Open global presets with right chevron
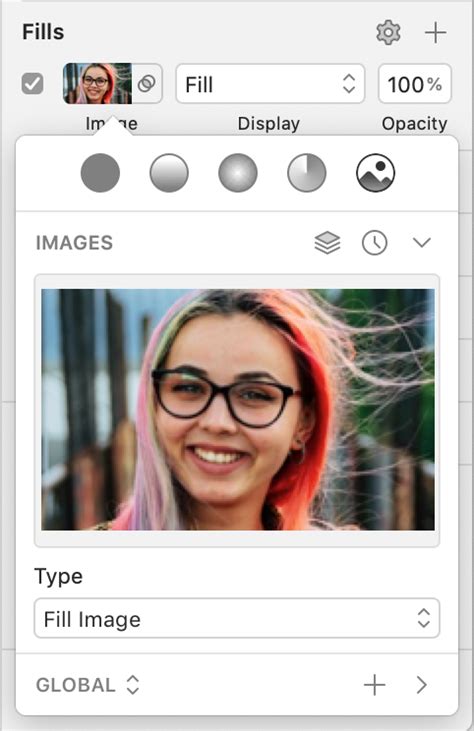Viewport: 474px width, 731px height. [x=422, y=685]
